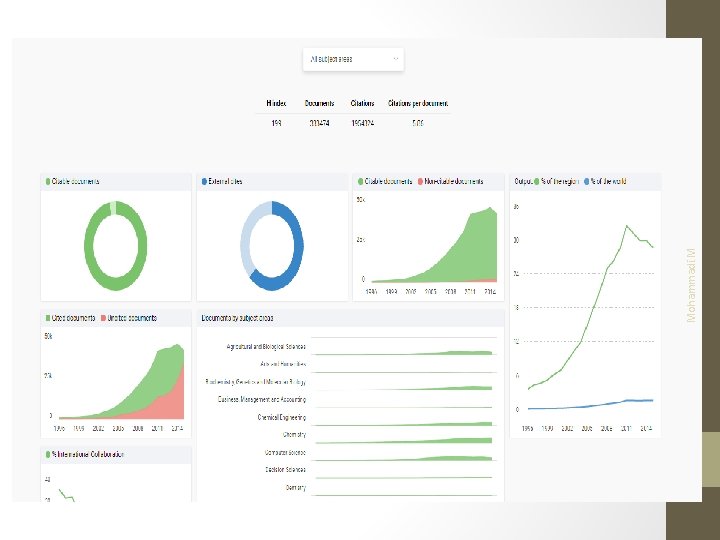
Task: Click blue % of the world legend icon
Action: coord(586,181)
